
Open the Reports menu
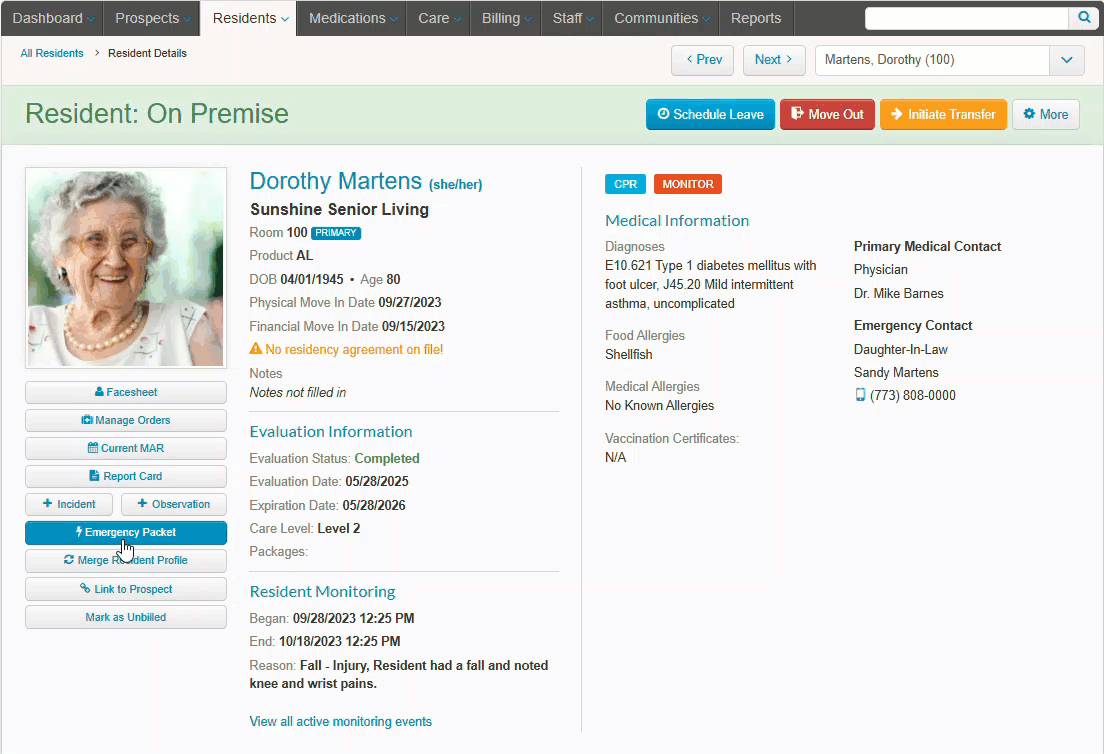coord(756,18)
